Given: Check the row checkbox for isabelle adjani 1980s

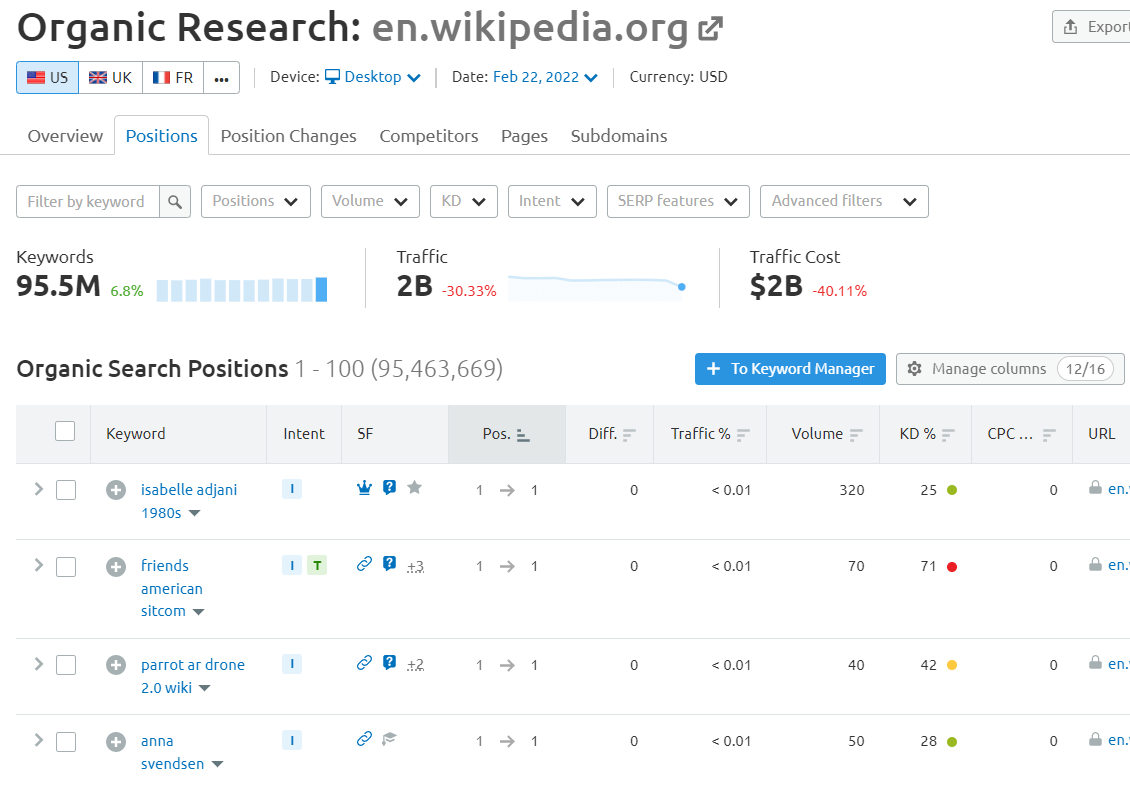Looking at the screenshot, I should [x=65, y=490].
